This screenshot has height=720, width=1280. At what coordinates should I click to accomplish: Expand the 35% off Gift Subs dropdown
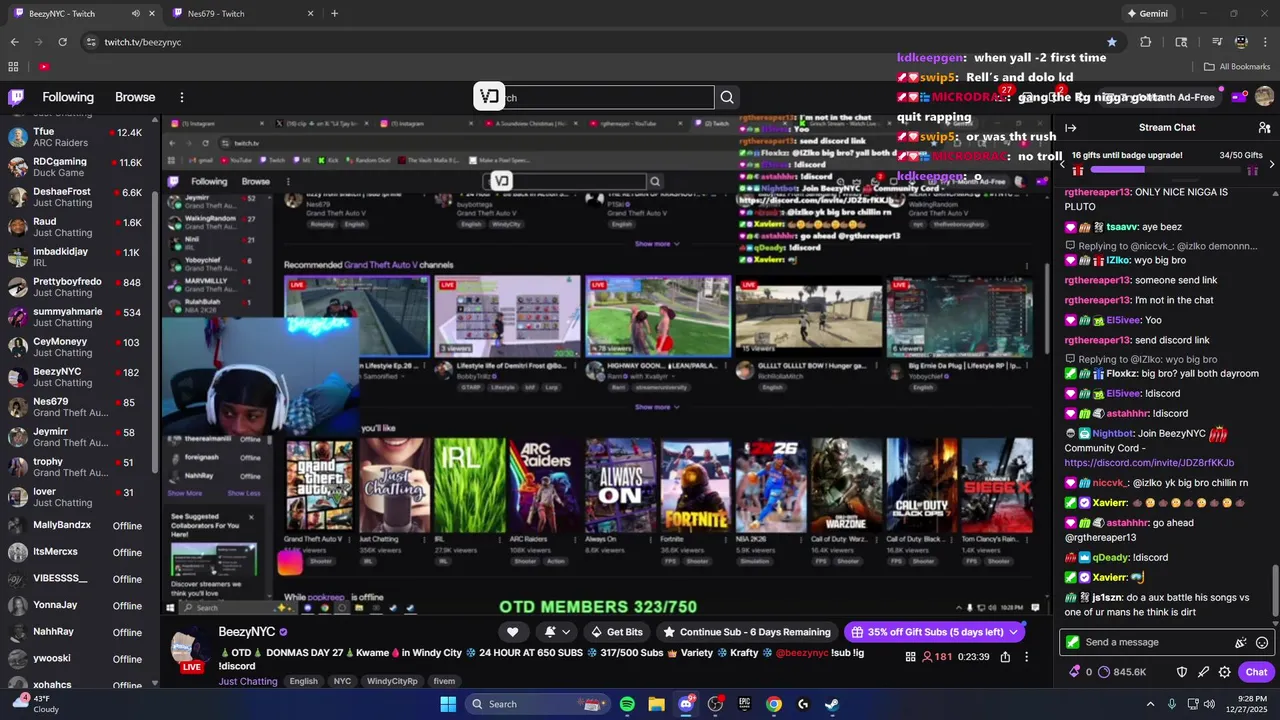point(1014,632)
